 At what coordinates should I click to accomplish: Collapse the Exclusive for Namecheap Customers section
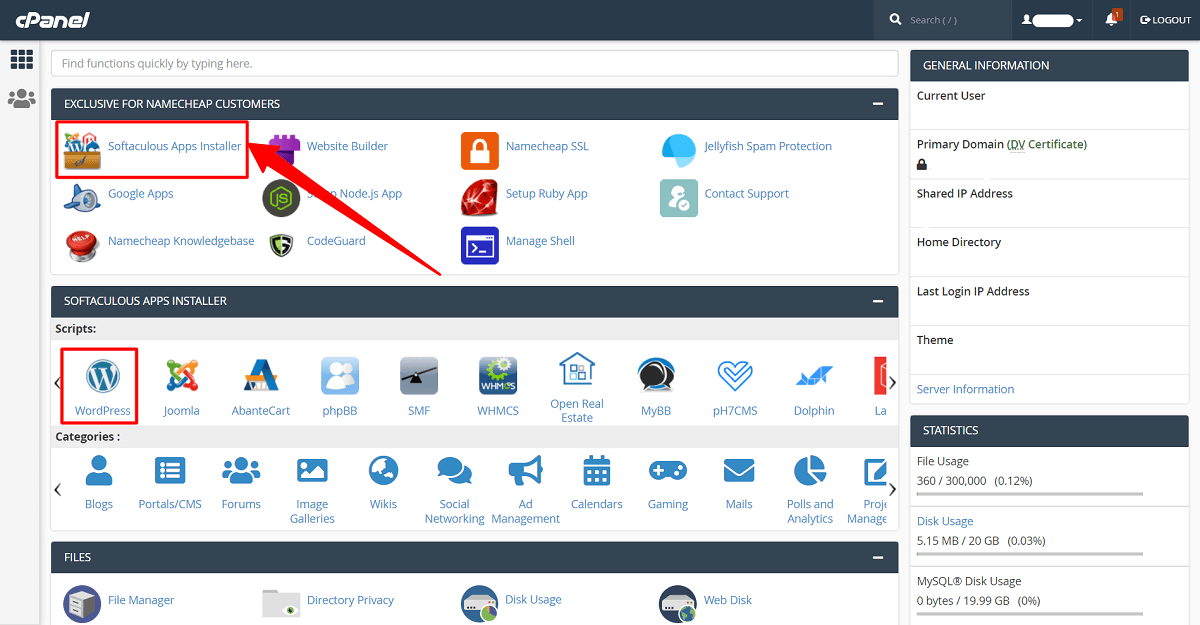click(878, 104)
